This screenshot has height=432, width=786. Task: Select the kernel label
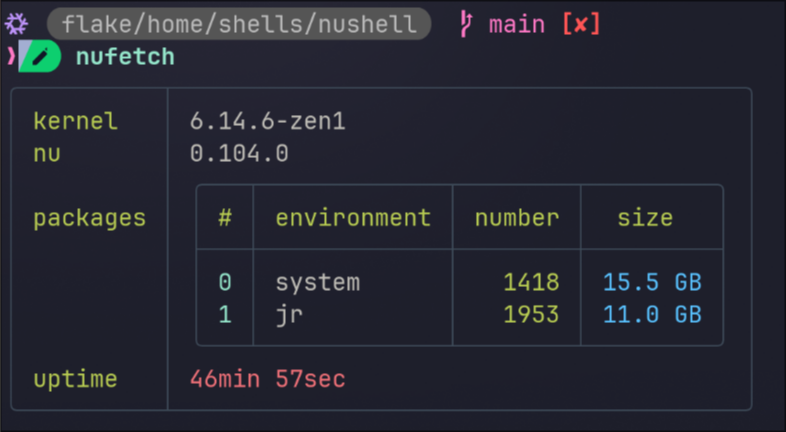coord(76,121)
